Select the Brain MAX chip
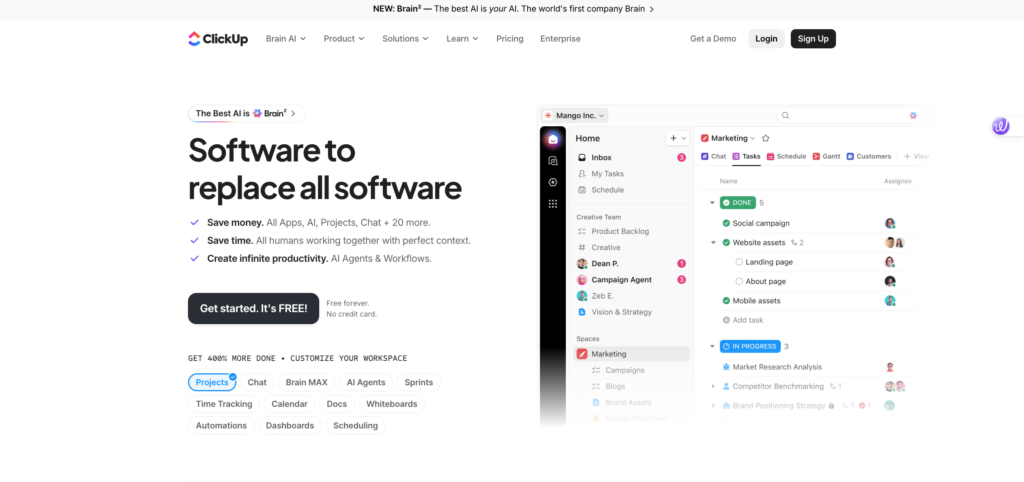Viewport: 1024px width, 482px height. tap(306, 382)
